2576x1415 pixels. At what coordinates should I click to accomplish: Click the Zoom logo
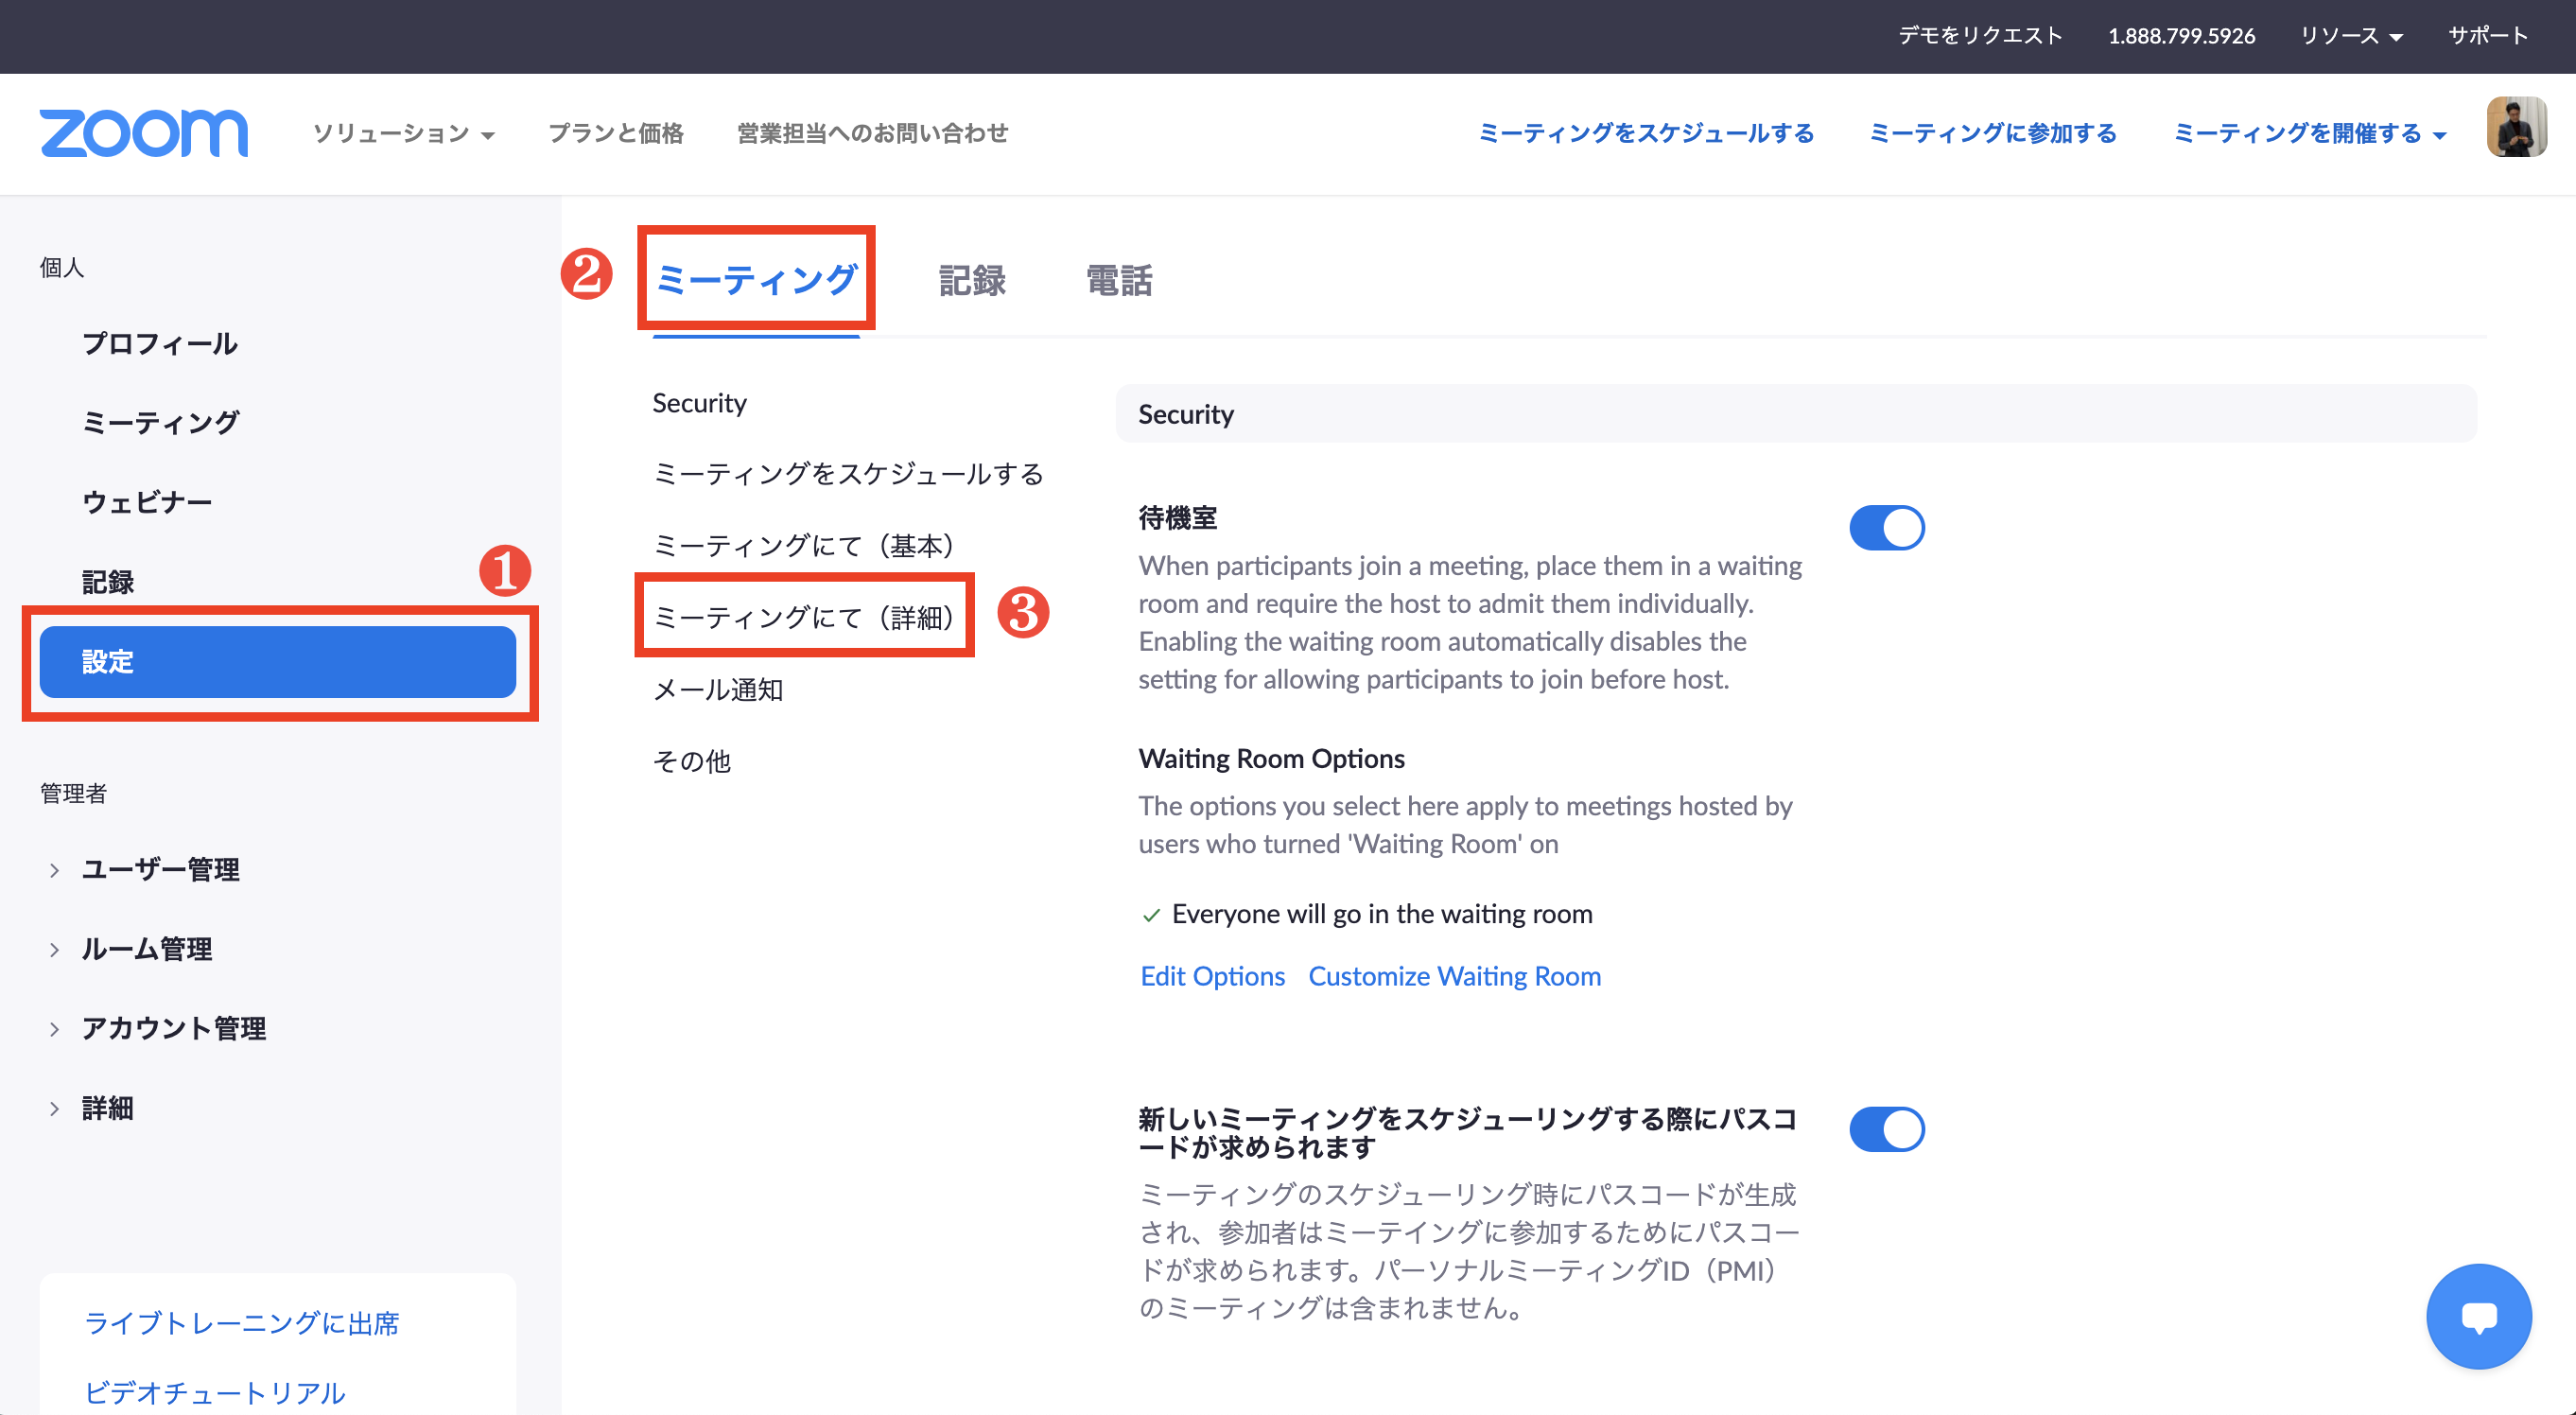[x=144, y=133]
